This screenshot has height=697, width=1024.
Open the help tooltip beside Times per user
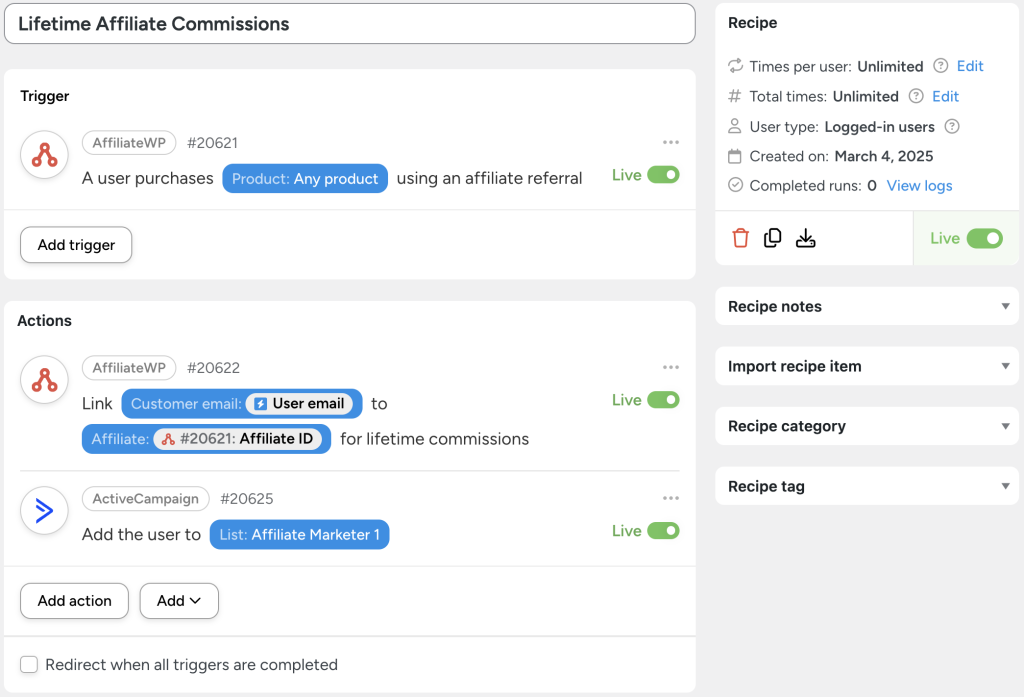click(942, 66)
